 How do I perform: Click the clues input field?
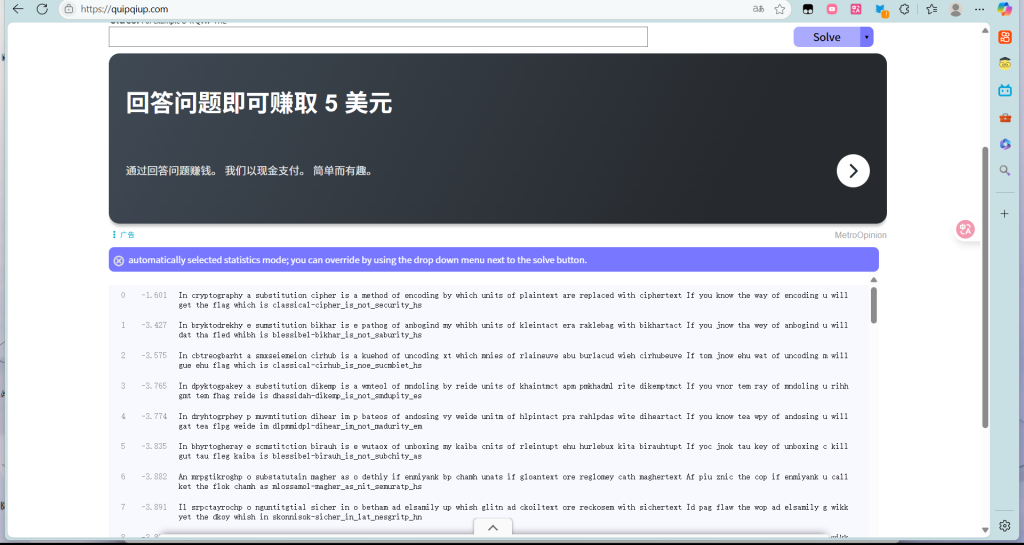(x=378, y=37)
